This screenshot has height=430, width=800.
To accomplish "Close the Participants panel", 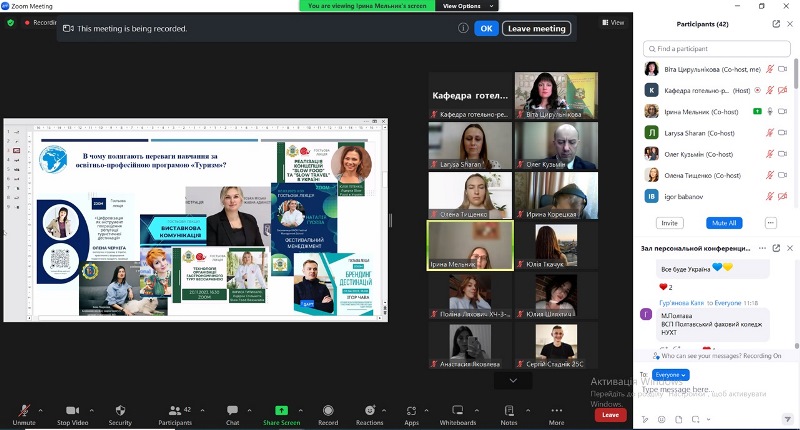I will 790,23.
